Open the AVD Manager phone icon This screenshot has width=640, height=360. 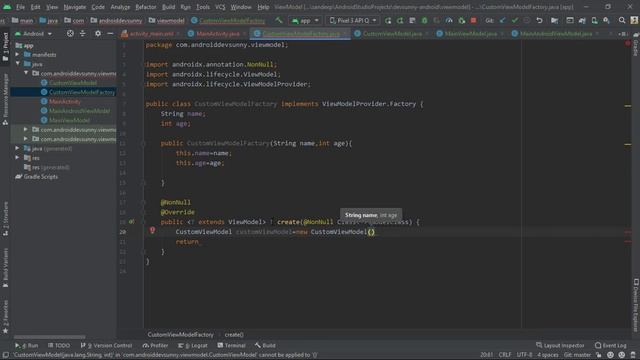(x=594, y=20)
